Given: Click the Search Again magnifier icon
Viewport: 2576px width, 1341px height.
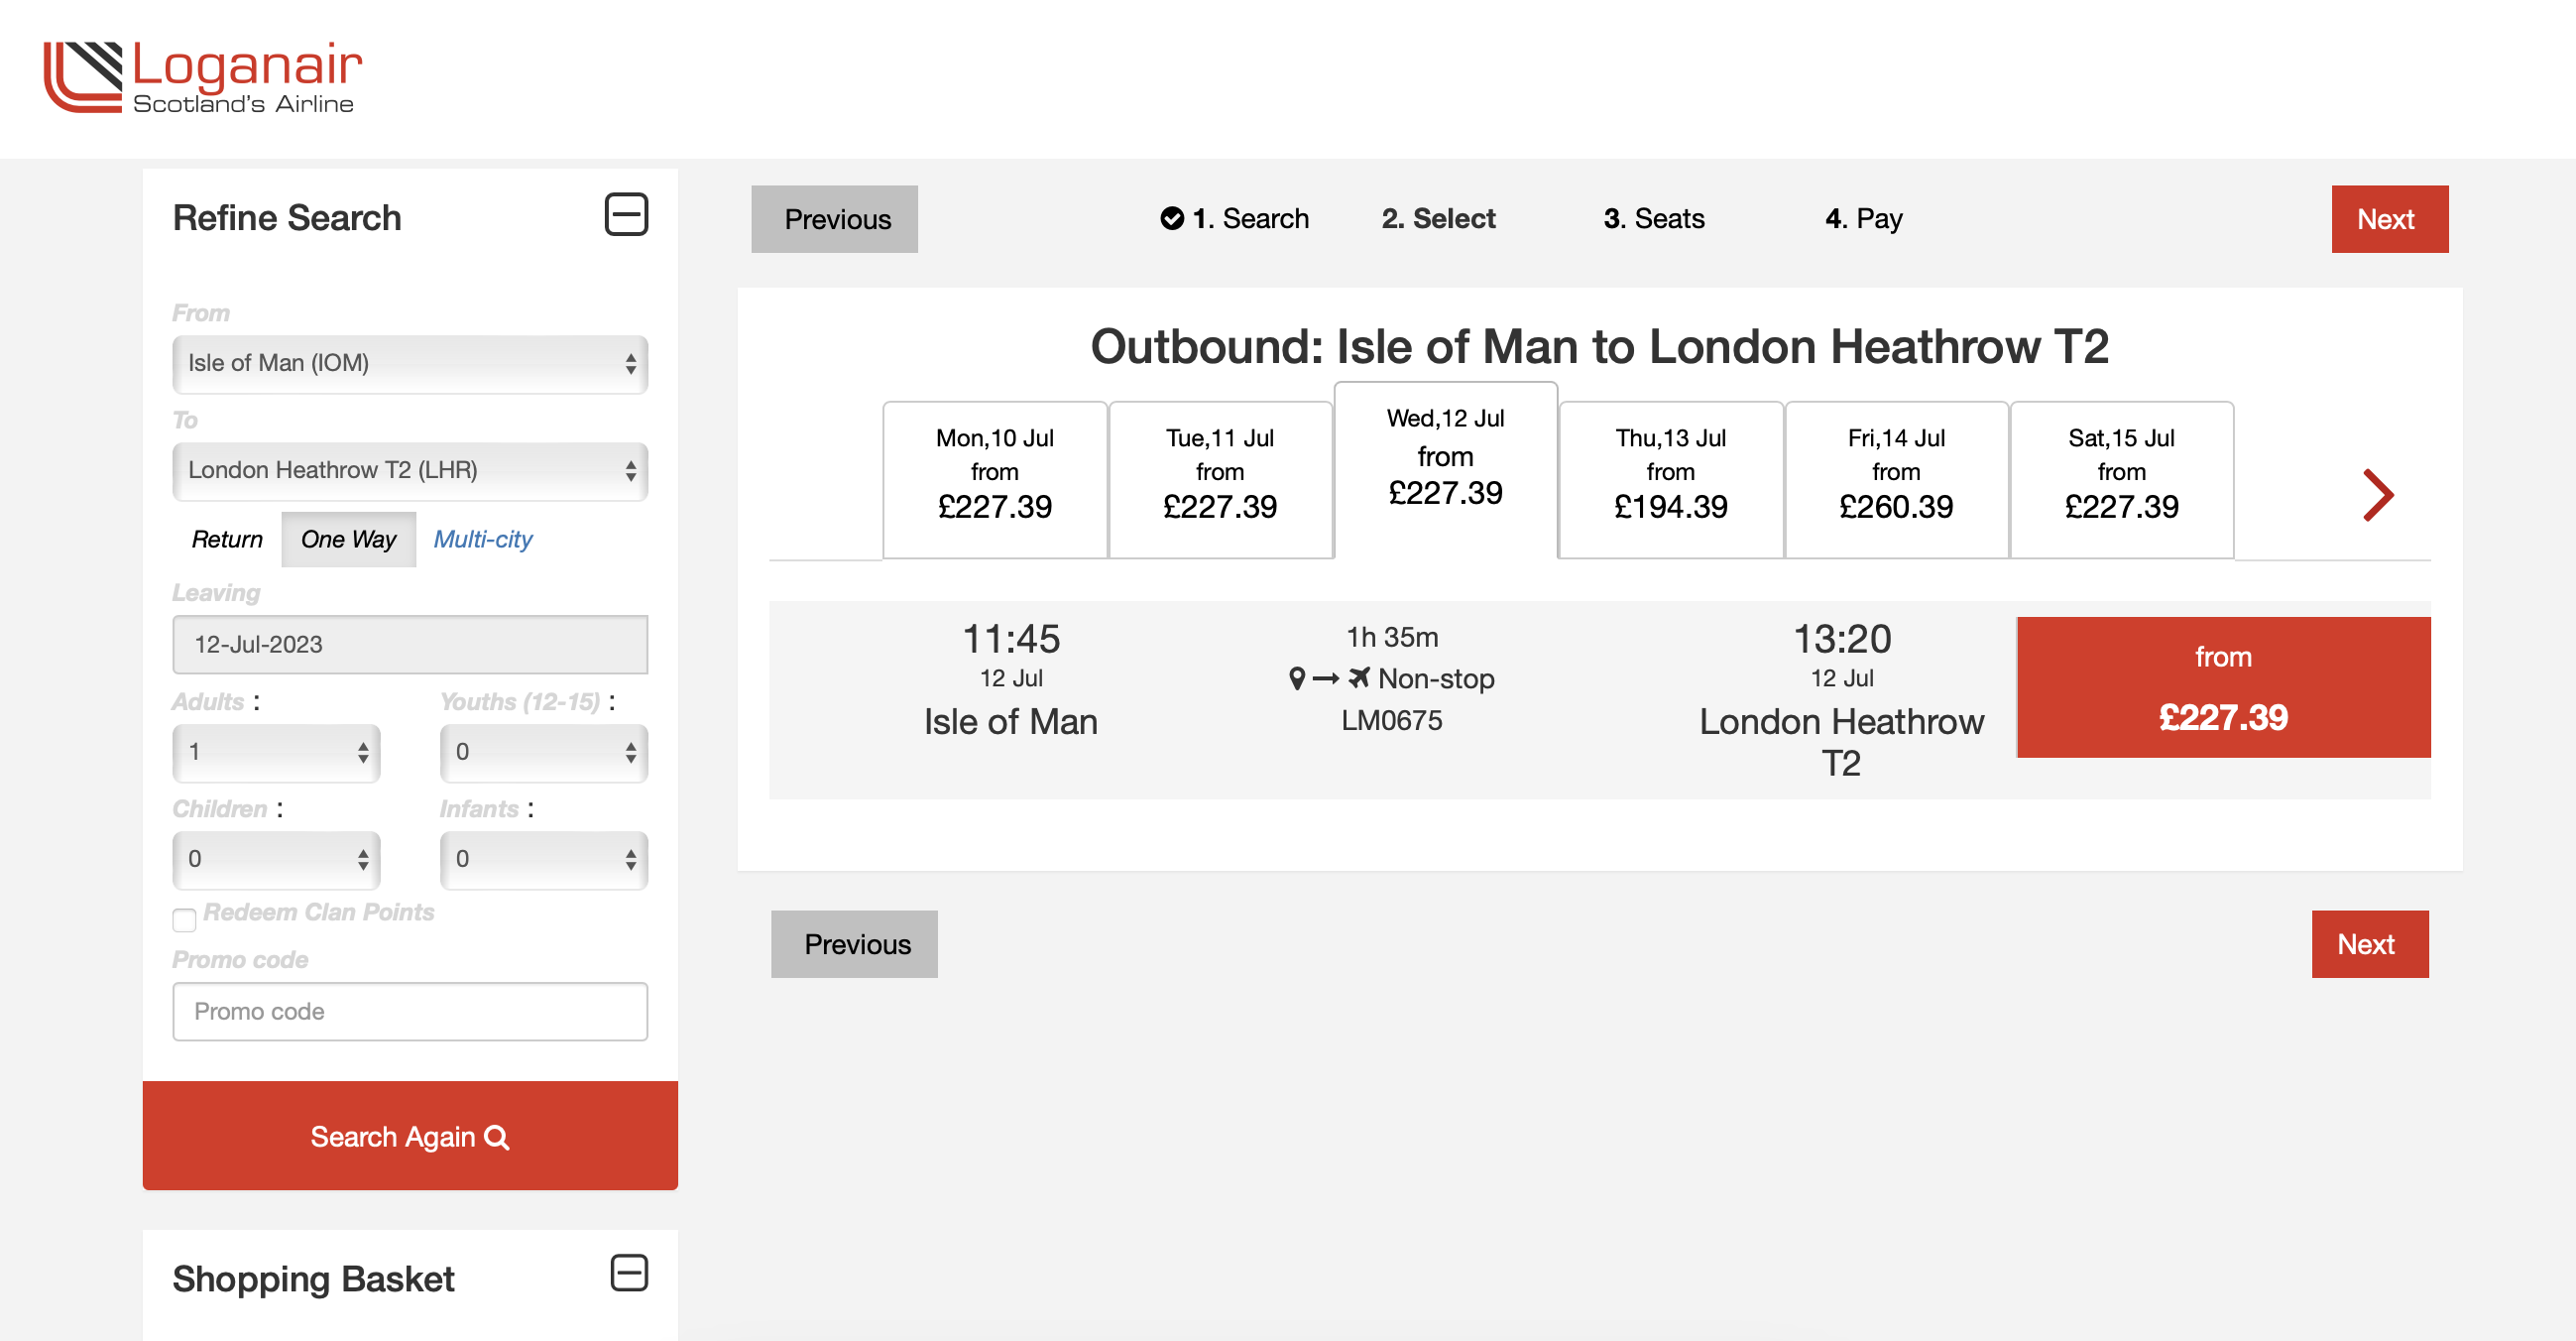Looking at the screenshot, I should click(x=497, y=1137).
